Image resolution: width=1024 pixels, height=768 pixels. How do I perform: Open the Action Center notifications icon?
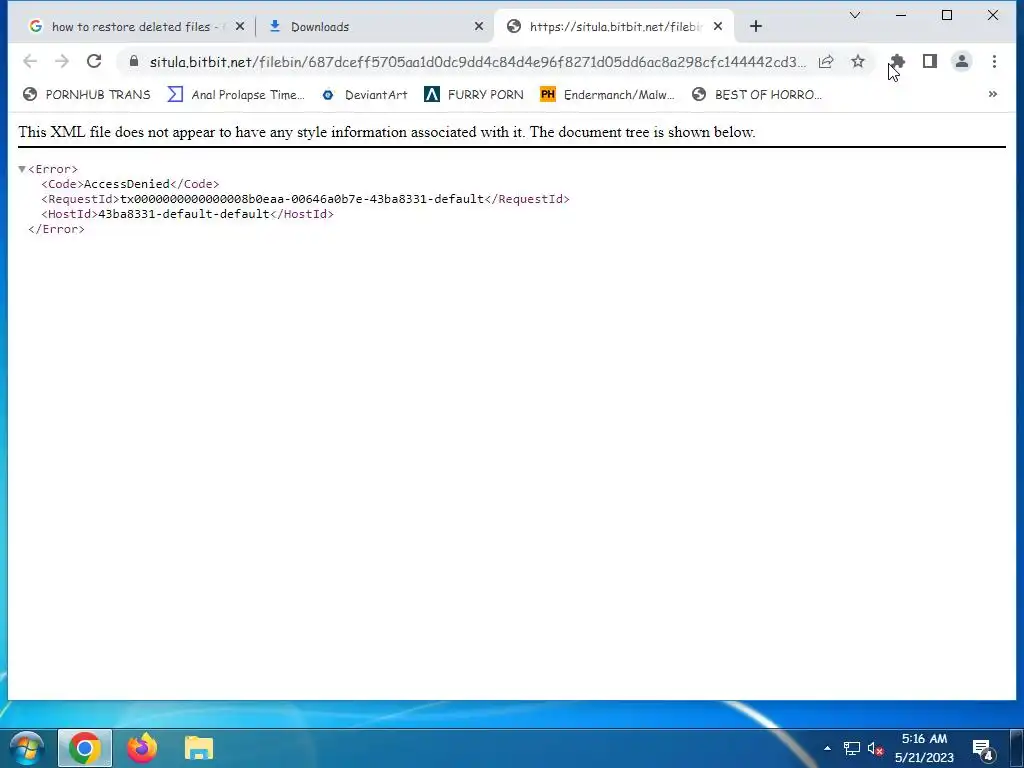(983, 748)
